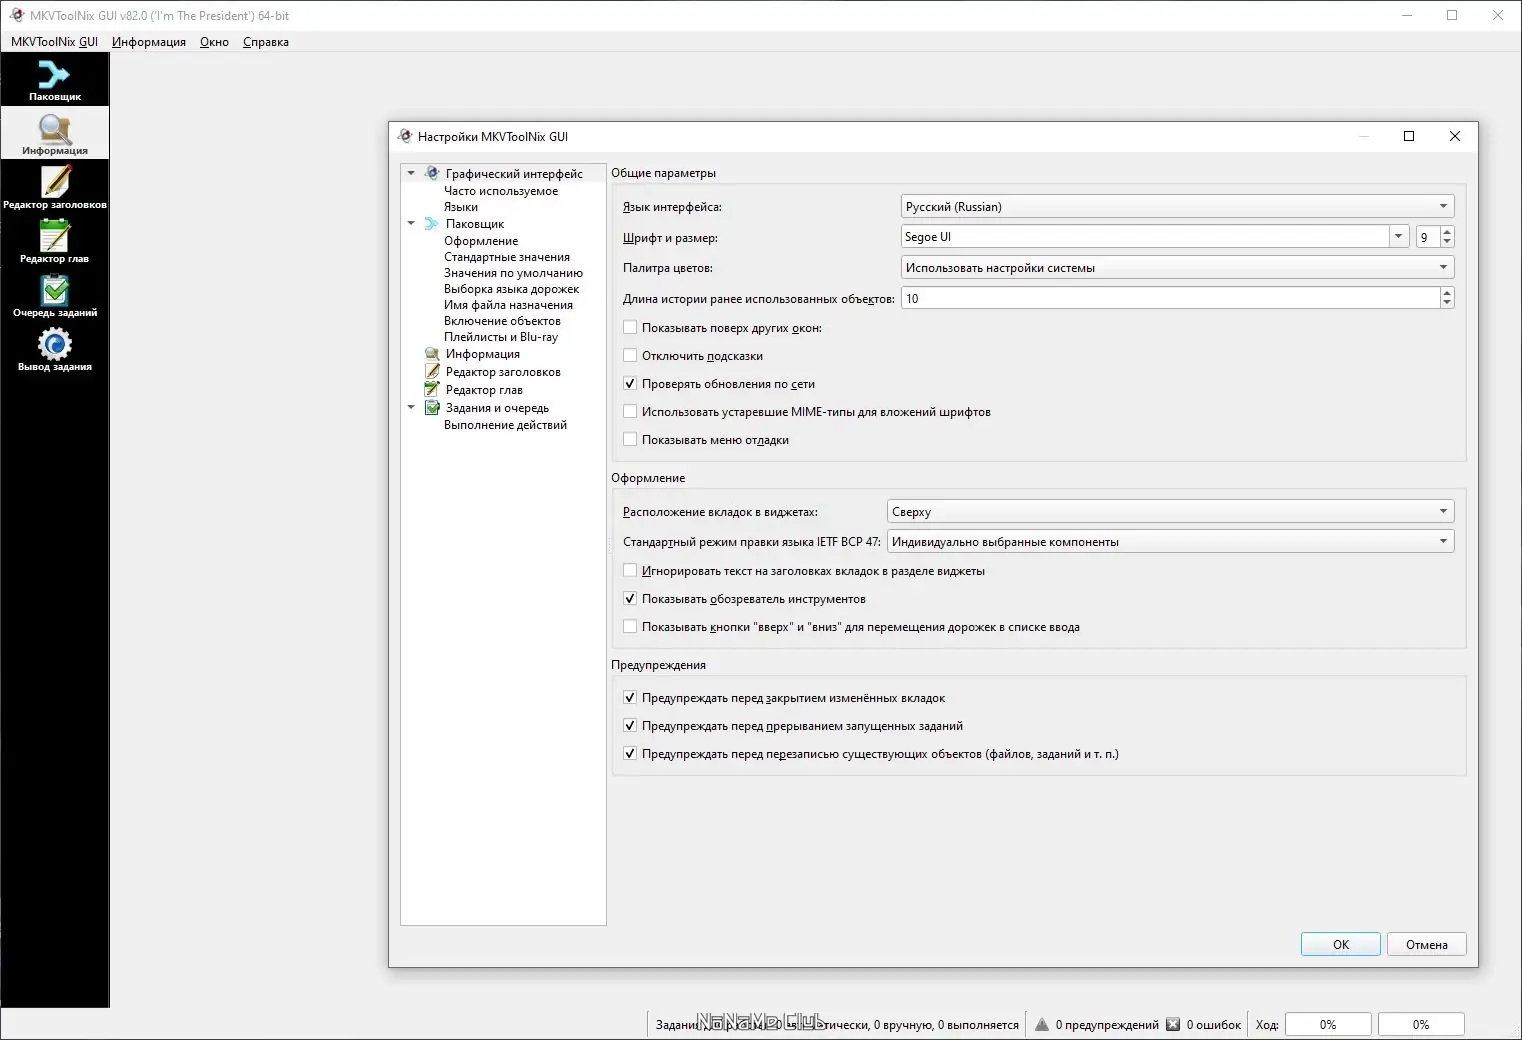Select Оформление in the settings tree

(481, 241)
